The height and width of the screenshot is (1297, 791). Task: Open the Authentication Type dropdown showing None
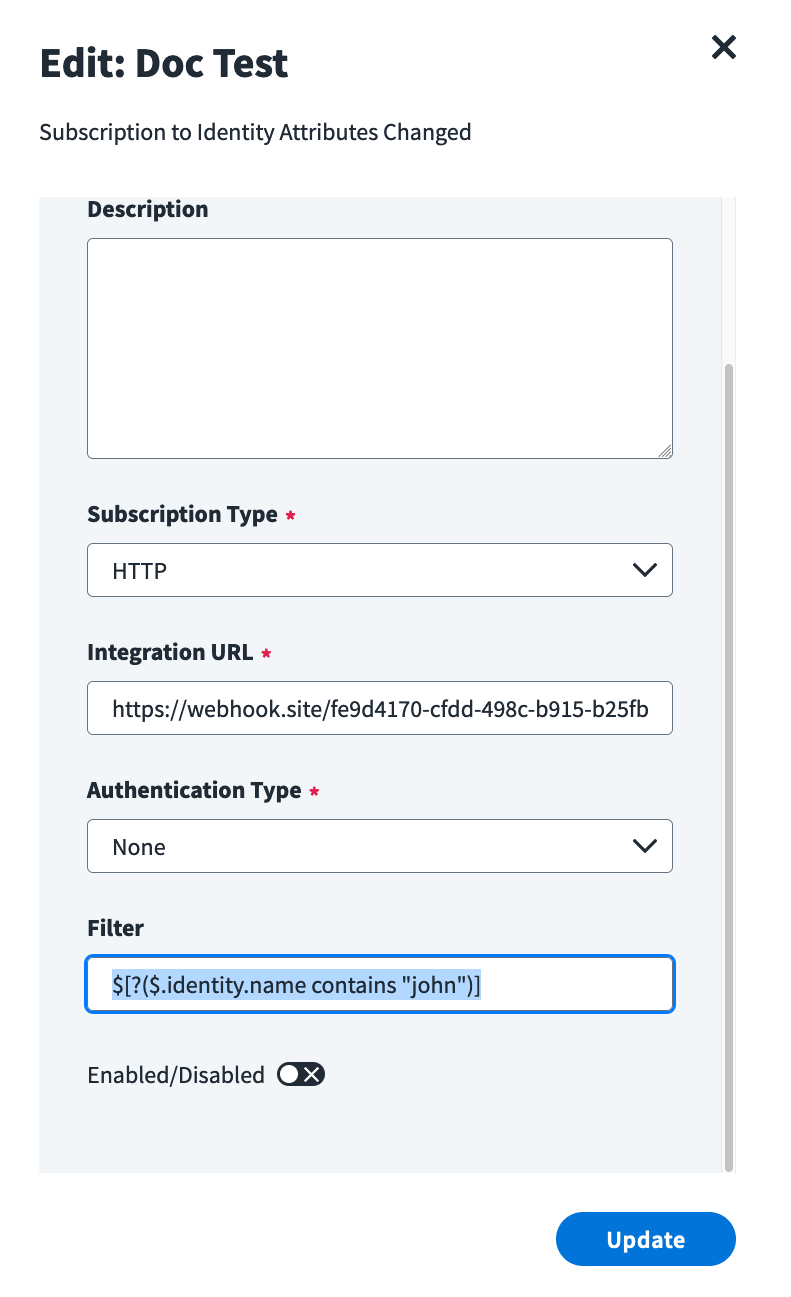click(x=380, y=845)
